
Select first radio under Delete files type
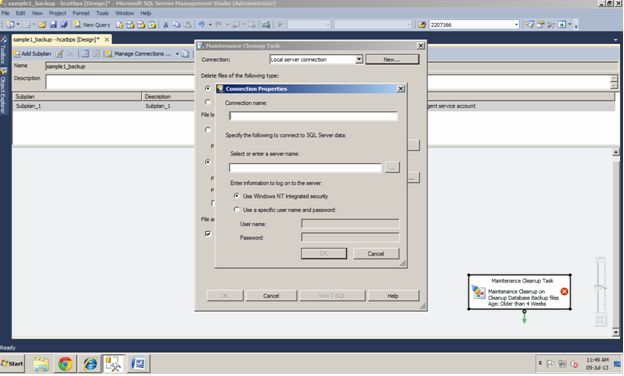208,88
